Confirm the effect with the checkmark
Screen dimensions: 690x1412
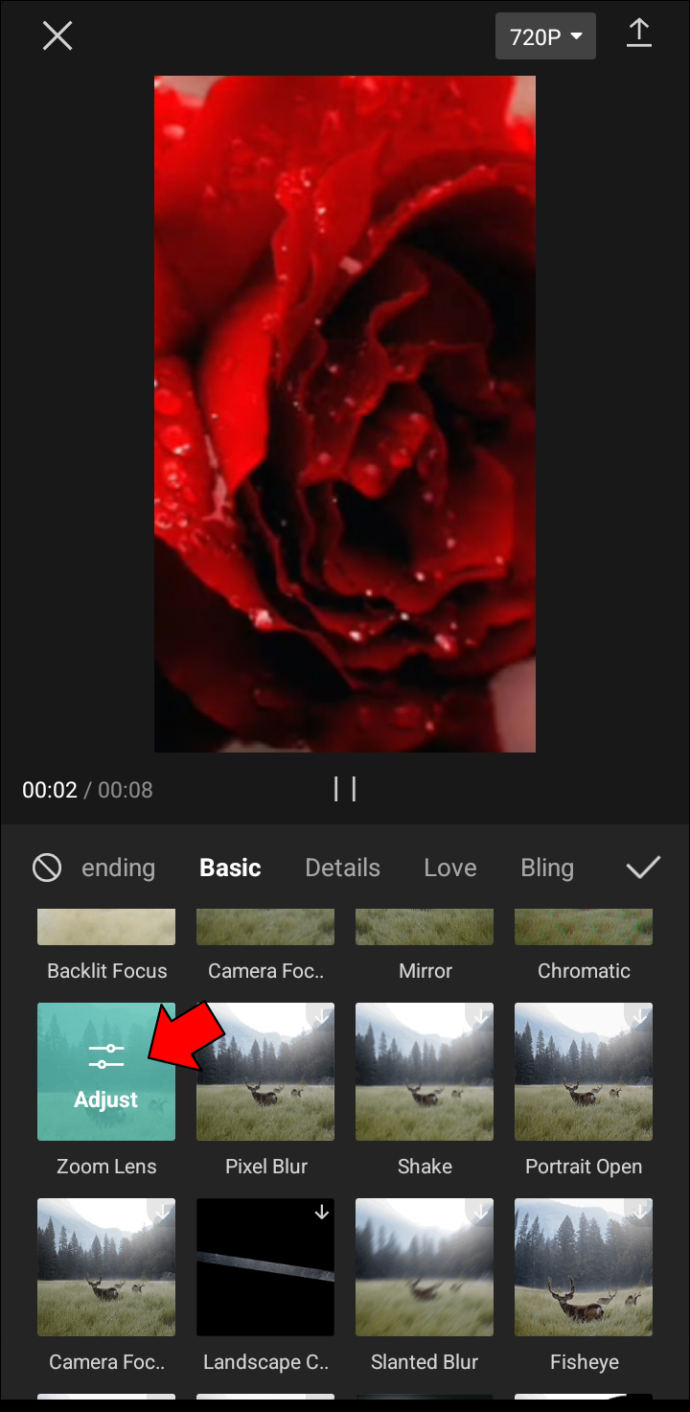click(643, 867)
